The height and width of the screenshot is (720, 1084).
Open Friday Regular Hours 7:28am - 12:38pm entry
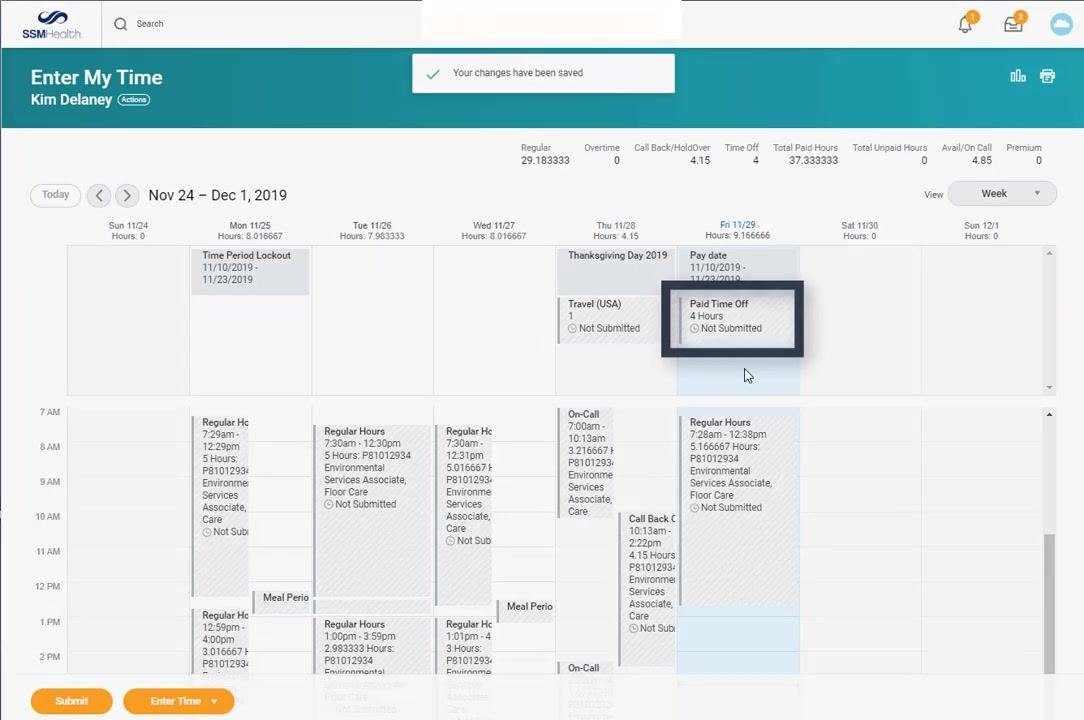738,511
